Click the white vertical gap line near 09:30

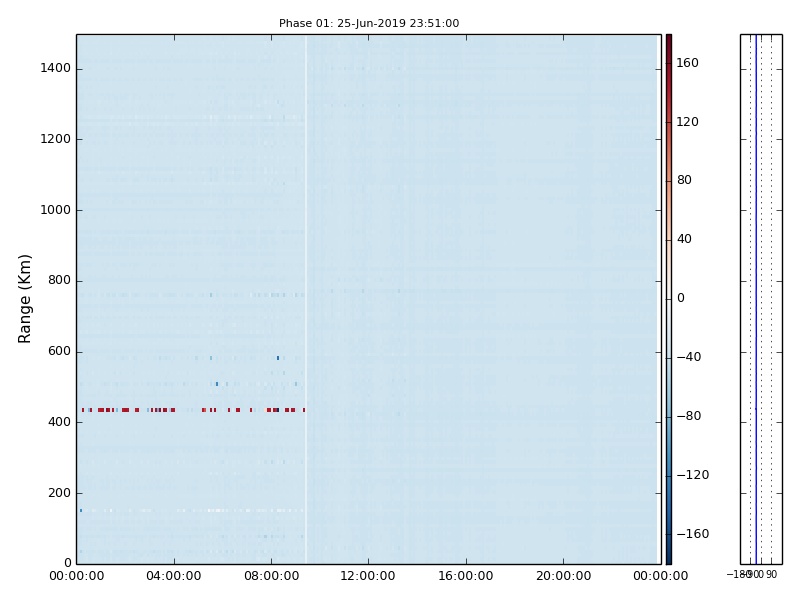[306, 299]
